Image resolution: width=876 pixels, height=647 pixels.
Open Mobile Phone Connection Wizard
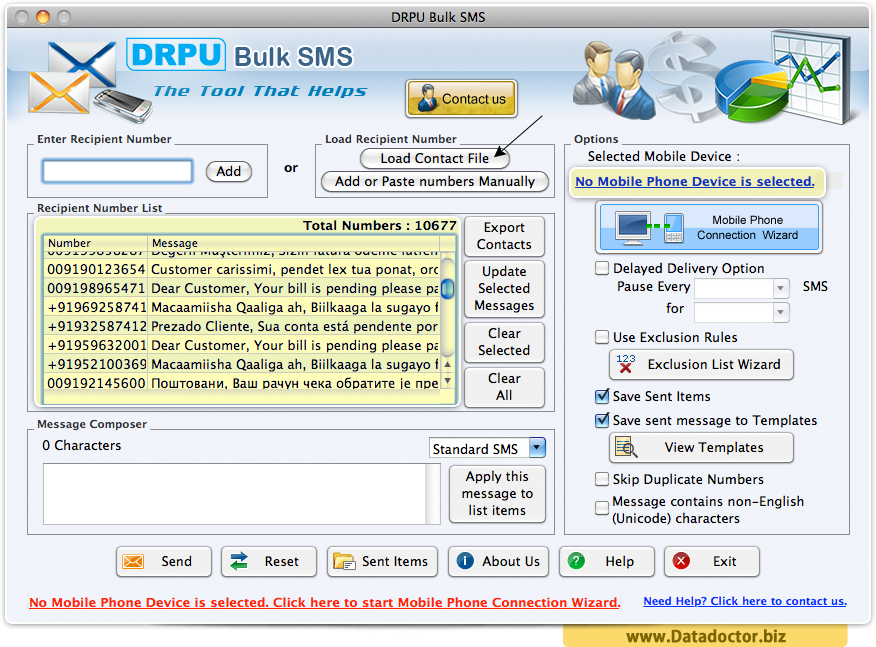pos(709,227)
